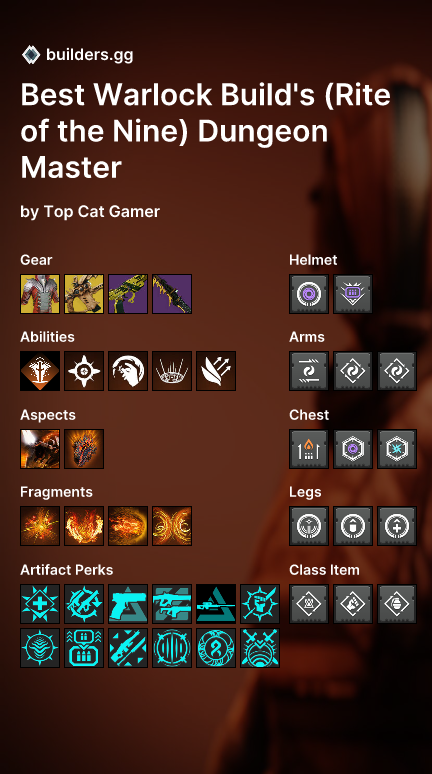Screen dimensions: 432x774
Task: Click the builders.gg site name text
Action: tap(89, 55)
